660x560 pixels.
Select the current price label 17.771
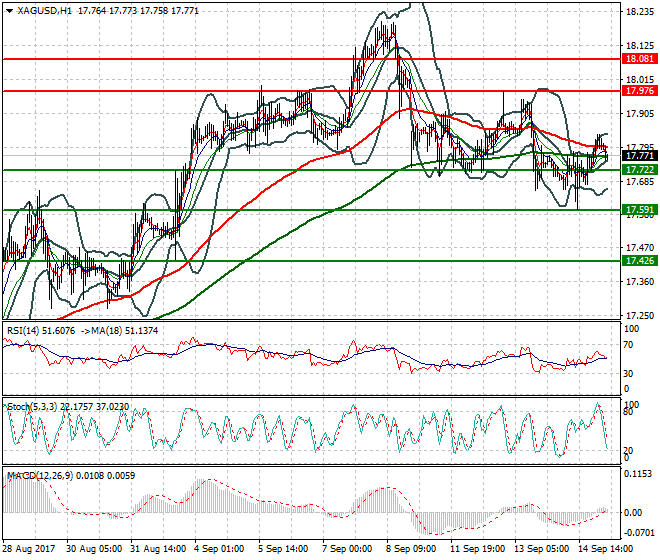coord(640,156)
